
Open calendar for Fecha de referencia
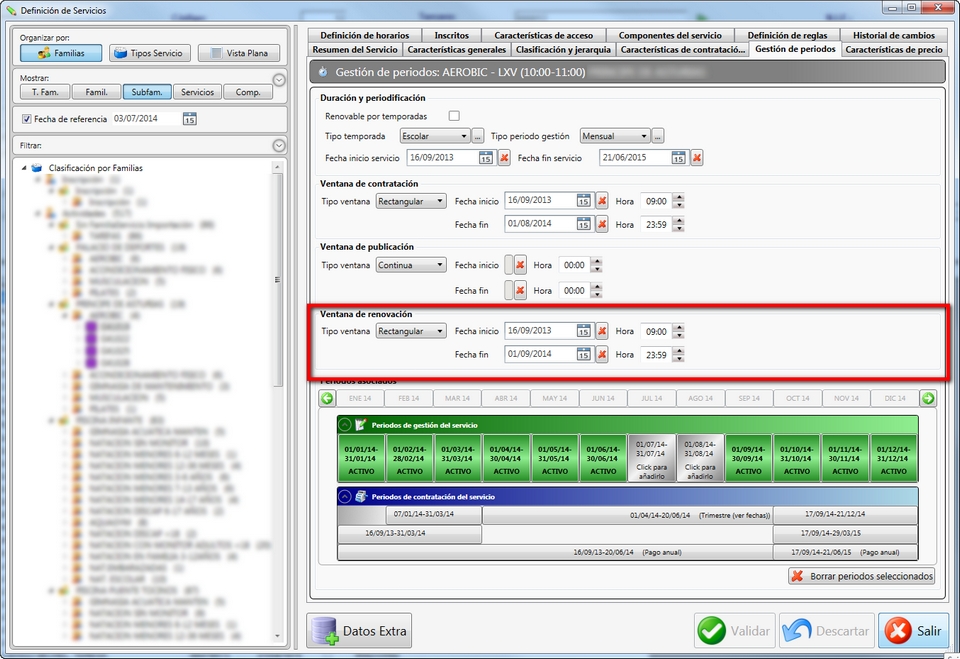point(189,119)
